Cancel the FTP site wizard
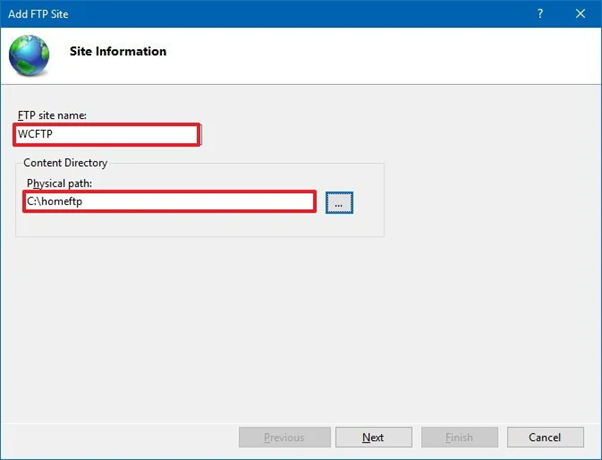The height and width of the screenshot is (460, 602). [545, 437]
